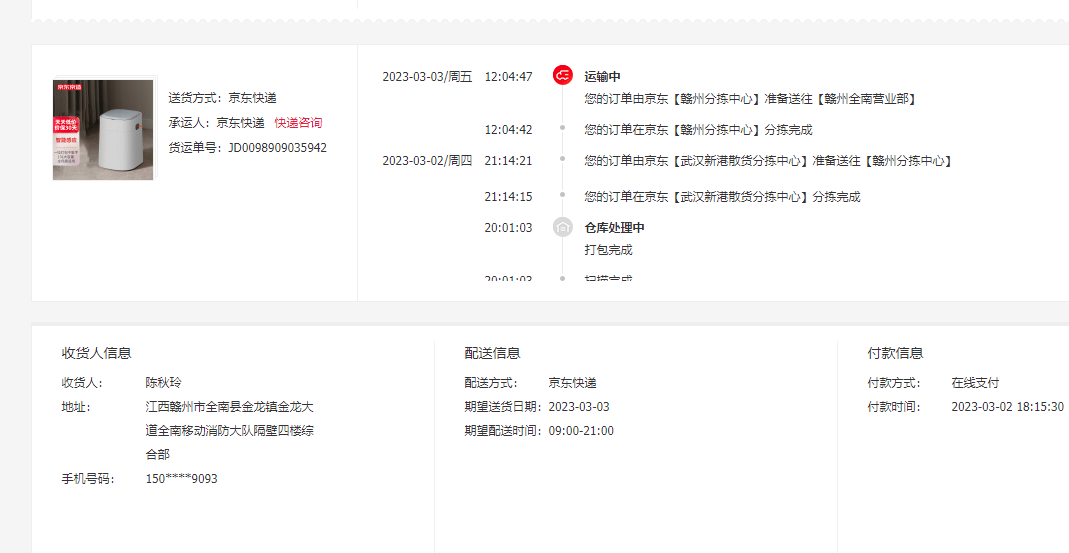Click the 2023-03-03/周五 date label
Viewport: 1069px width, 553px height.
[427, 76]
